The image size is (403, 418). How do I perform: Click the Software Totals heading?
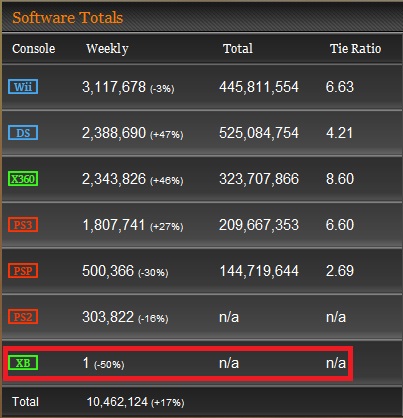coord(68,17)
